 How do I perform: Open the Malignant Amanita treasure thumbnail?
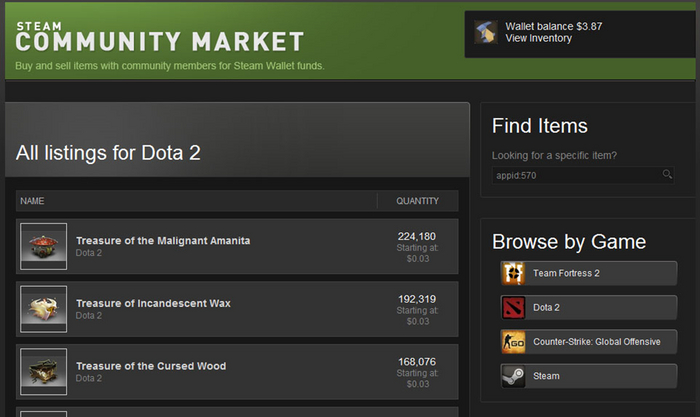(44, 247)
